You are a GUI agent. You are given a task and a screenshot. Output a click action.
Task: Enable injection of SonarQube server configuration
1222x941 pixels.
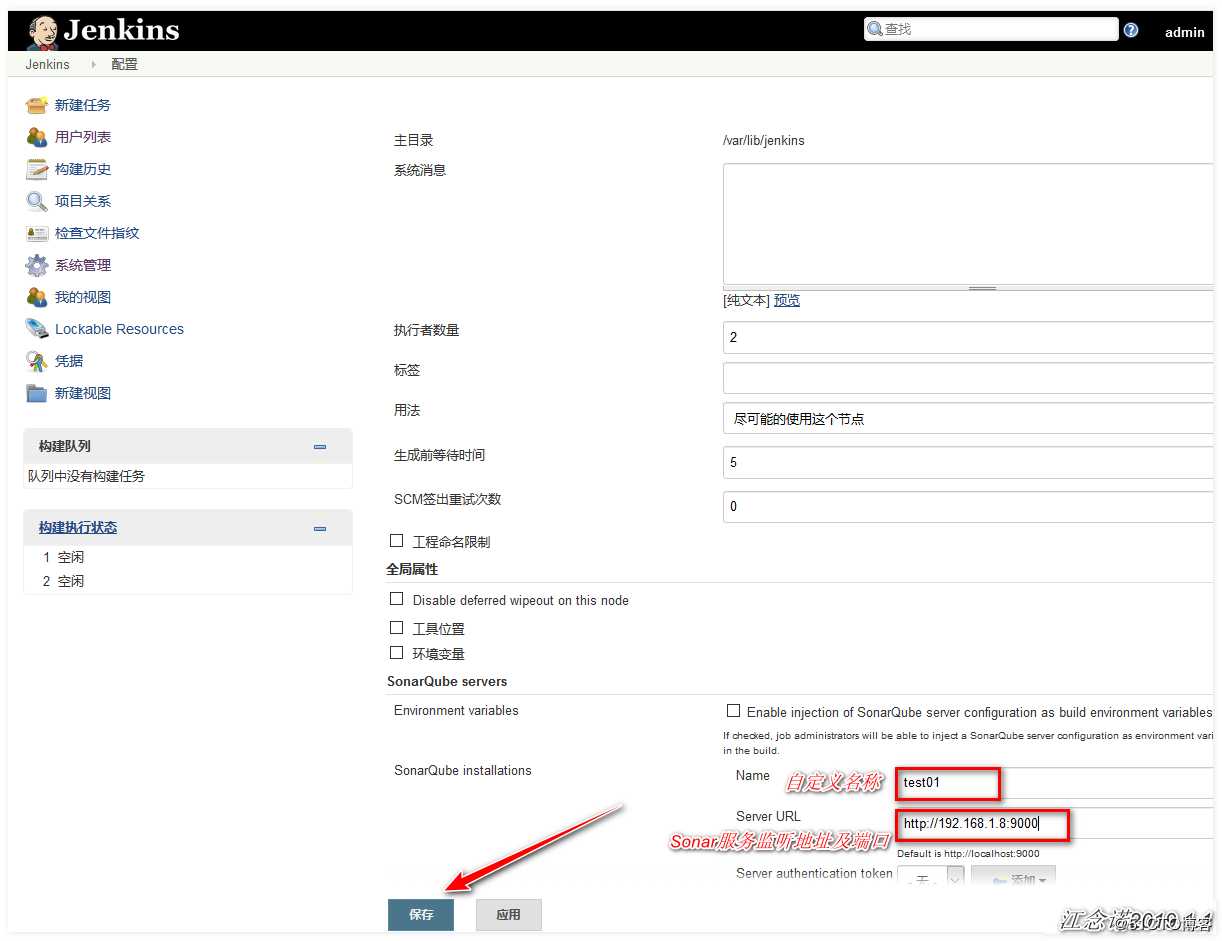tap(733, 711)
